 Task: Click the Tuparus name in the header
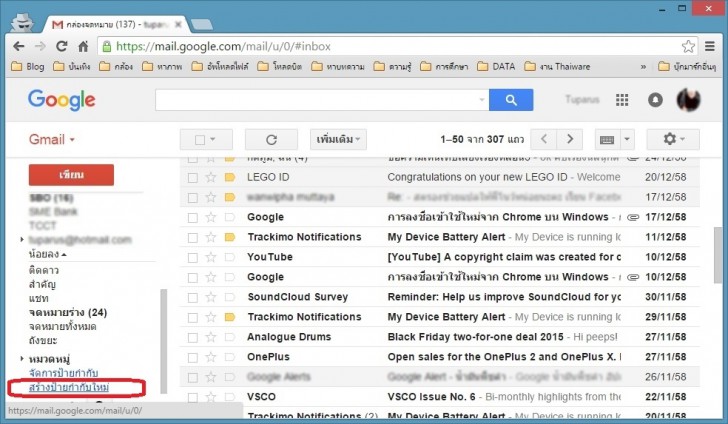(x=582, y=99)
